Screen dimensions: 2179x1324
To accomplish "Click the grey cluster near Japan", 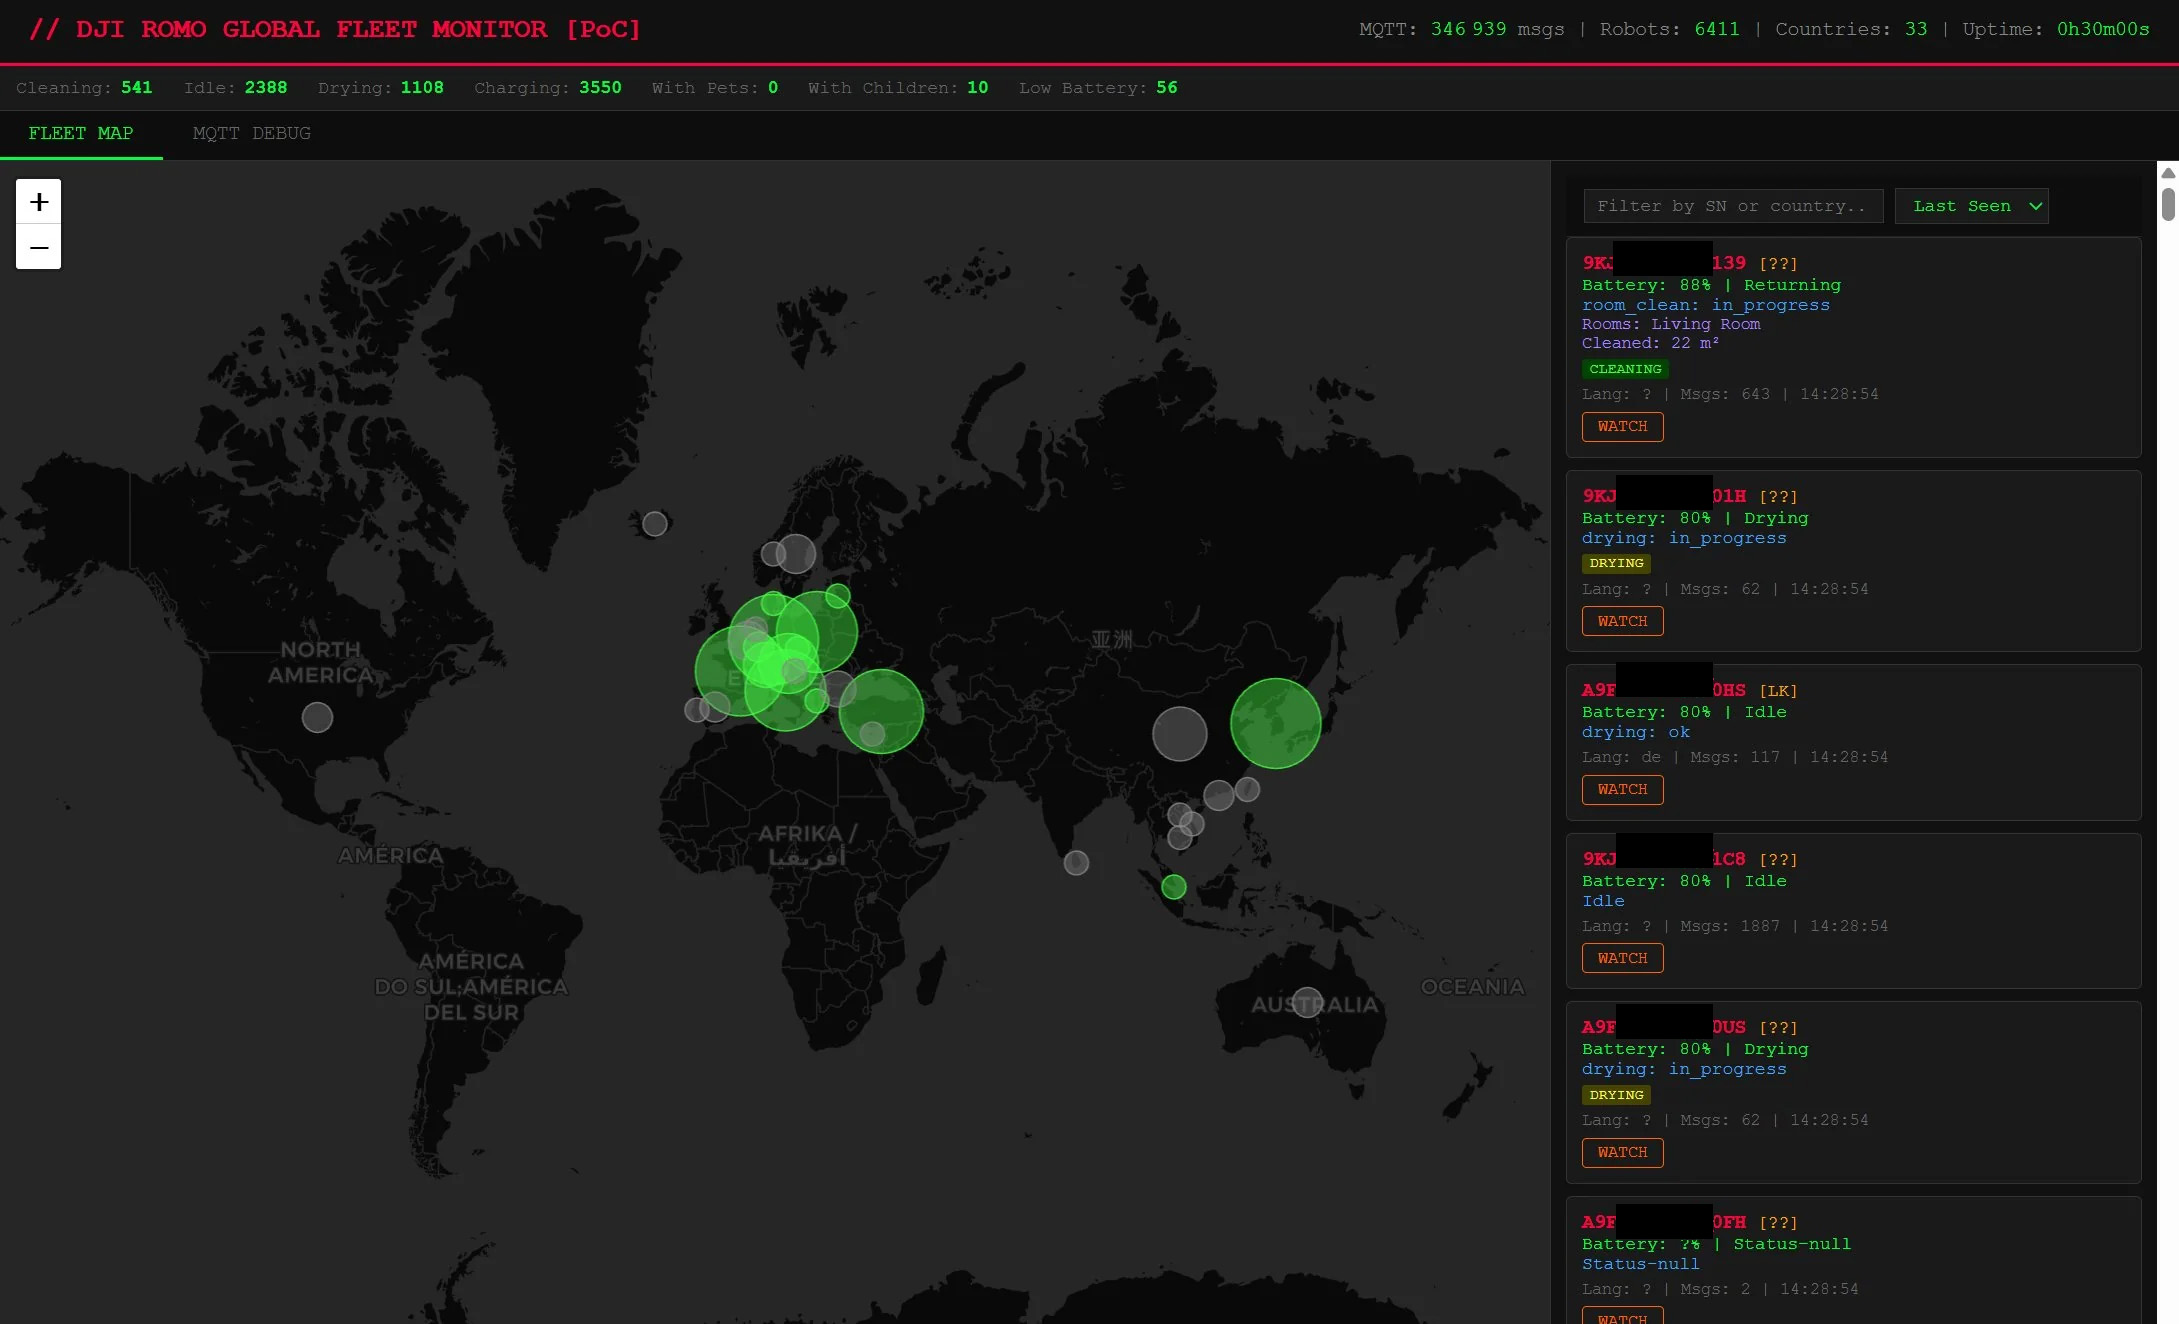I will (x=1180, y=734).
